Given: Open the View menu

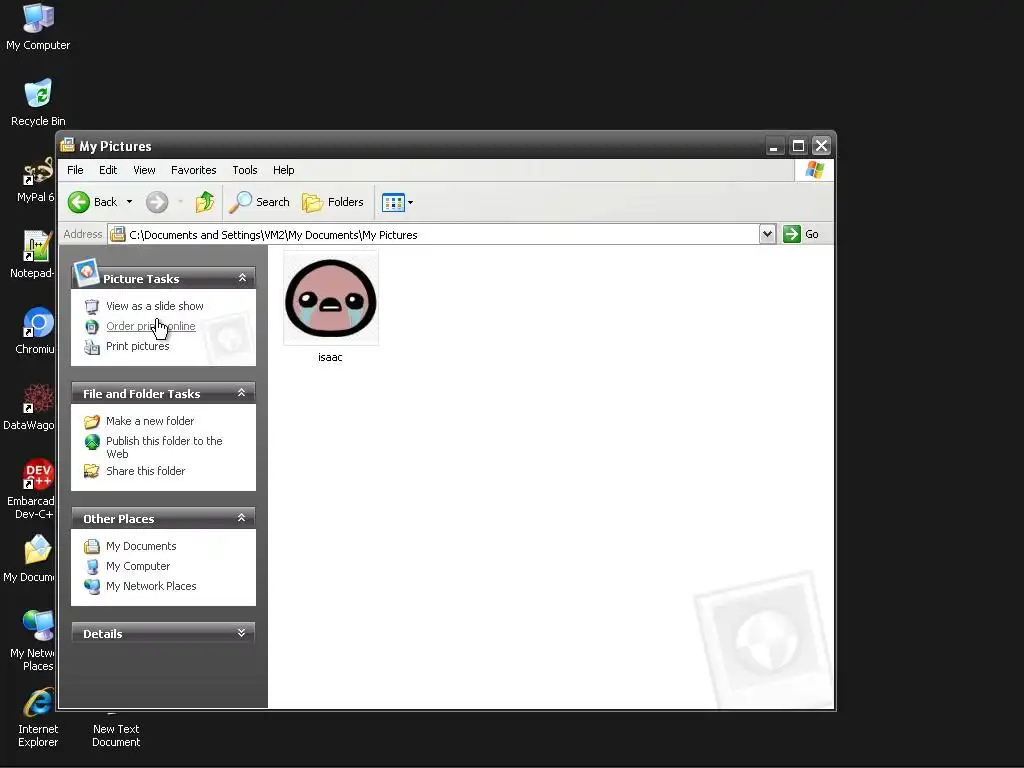Looking at the screenshot, I should click(x=144, y=170).
